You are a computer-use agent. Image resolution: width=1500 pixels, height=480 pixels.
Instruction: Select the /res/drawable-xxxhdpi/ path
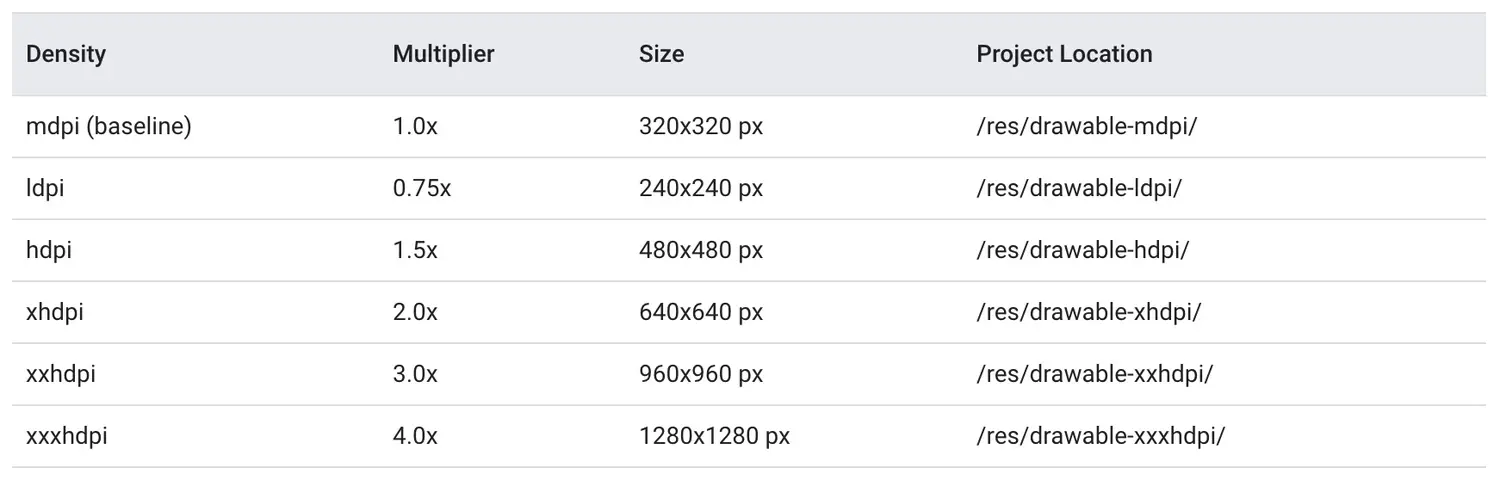(1101, 436)
